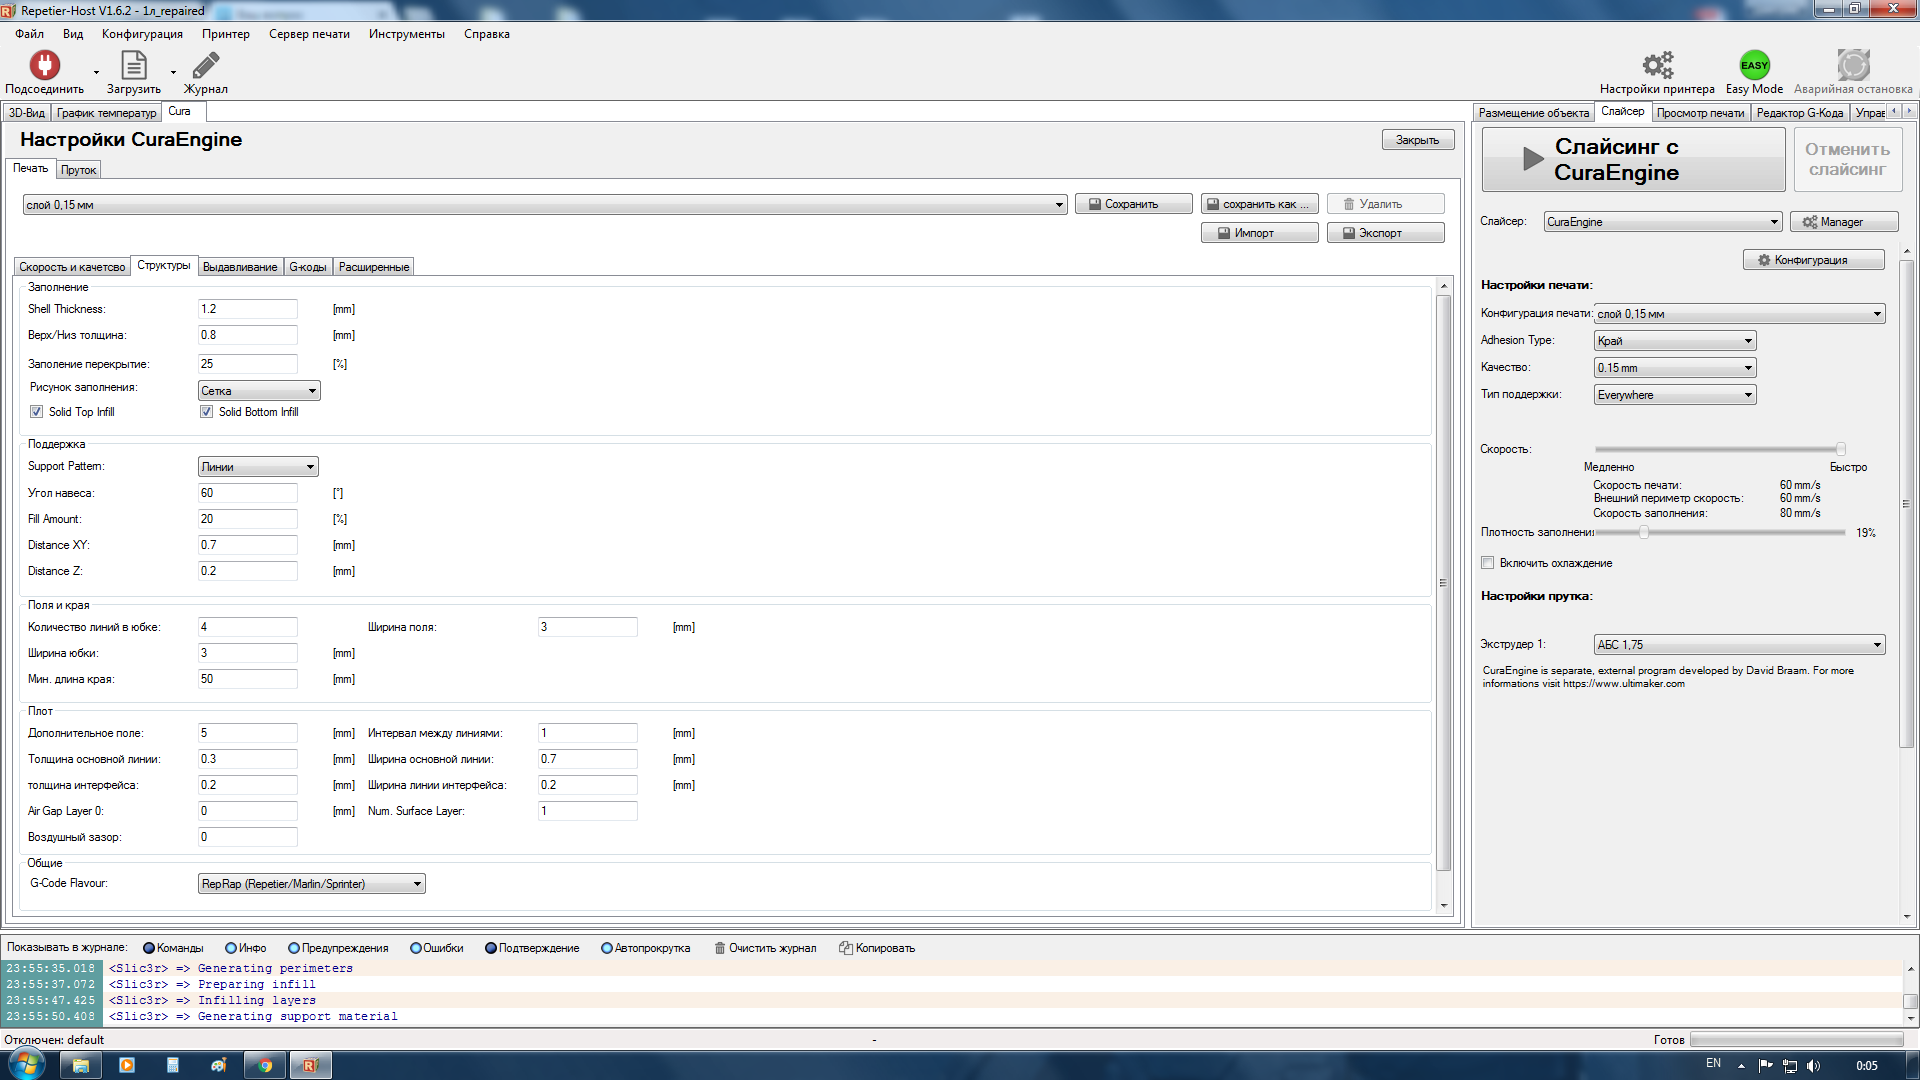Switch to the Выдавливание tab
This screenshot has width=1920, height=1080.
(x=240, y=267)
